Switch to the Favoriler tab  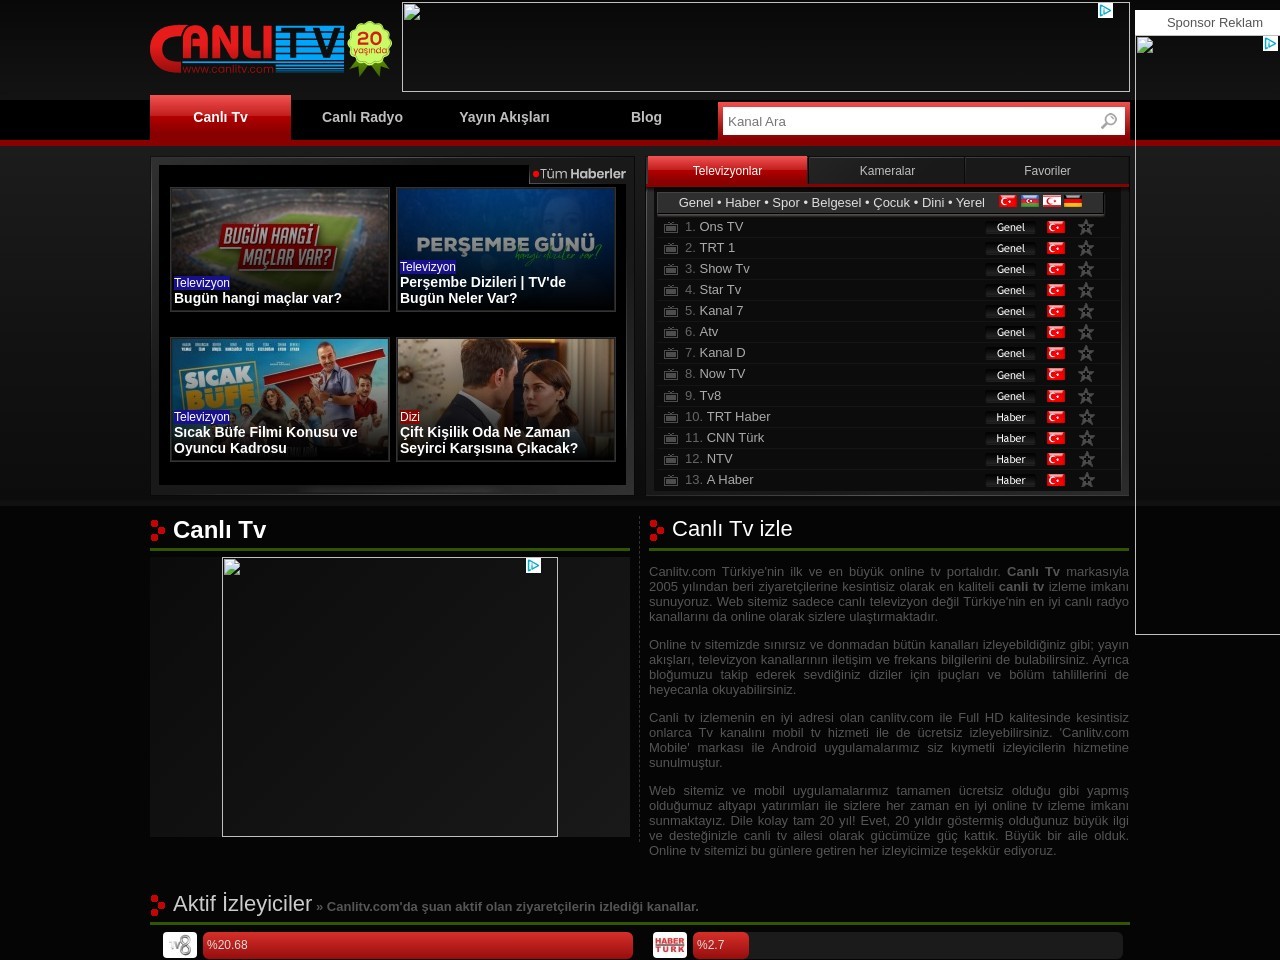tap(1047, 171)
